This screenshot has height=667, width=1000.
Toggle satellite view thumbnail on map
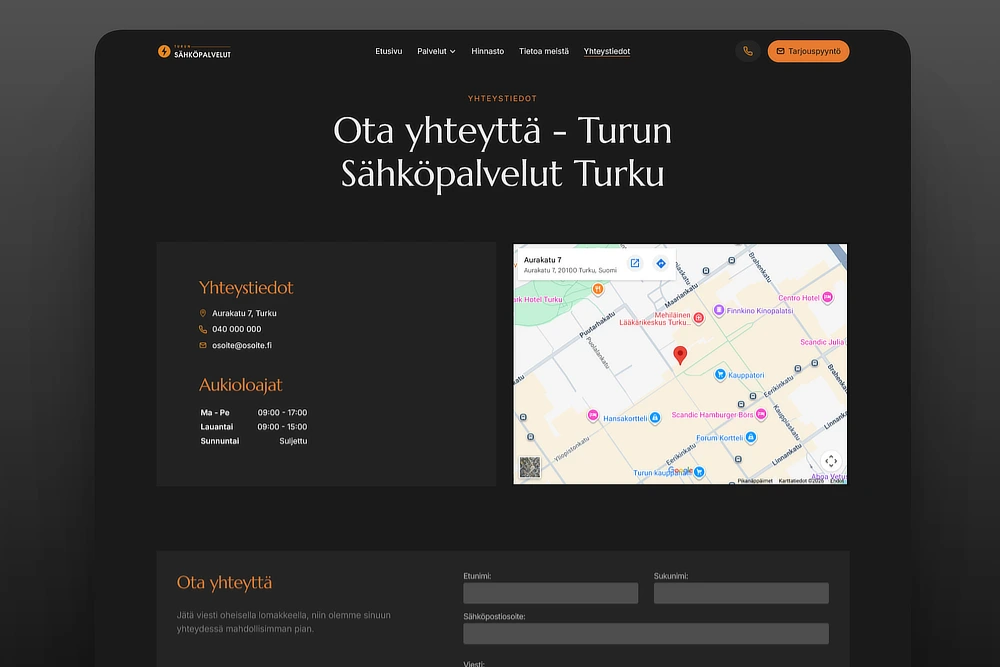coord(530,467)
